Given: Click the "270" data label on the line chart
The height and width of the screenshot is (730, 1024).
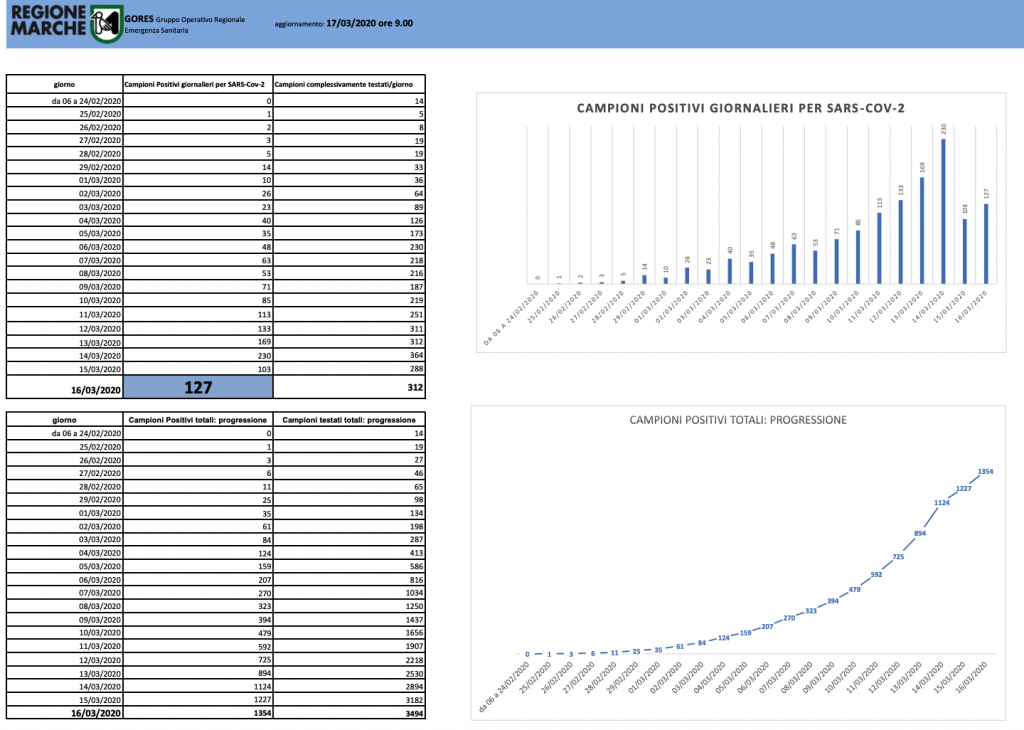Looking at the screenshot, I should 789,618.
